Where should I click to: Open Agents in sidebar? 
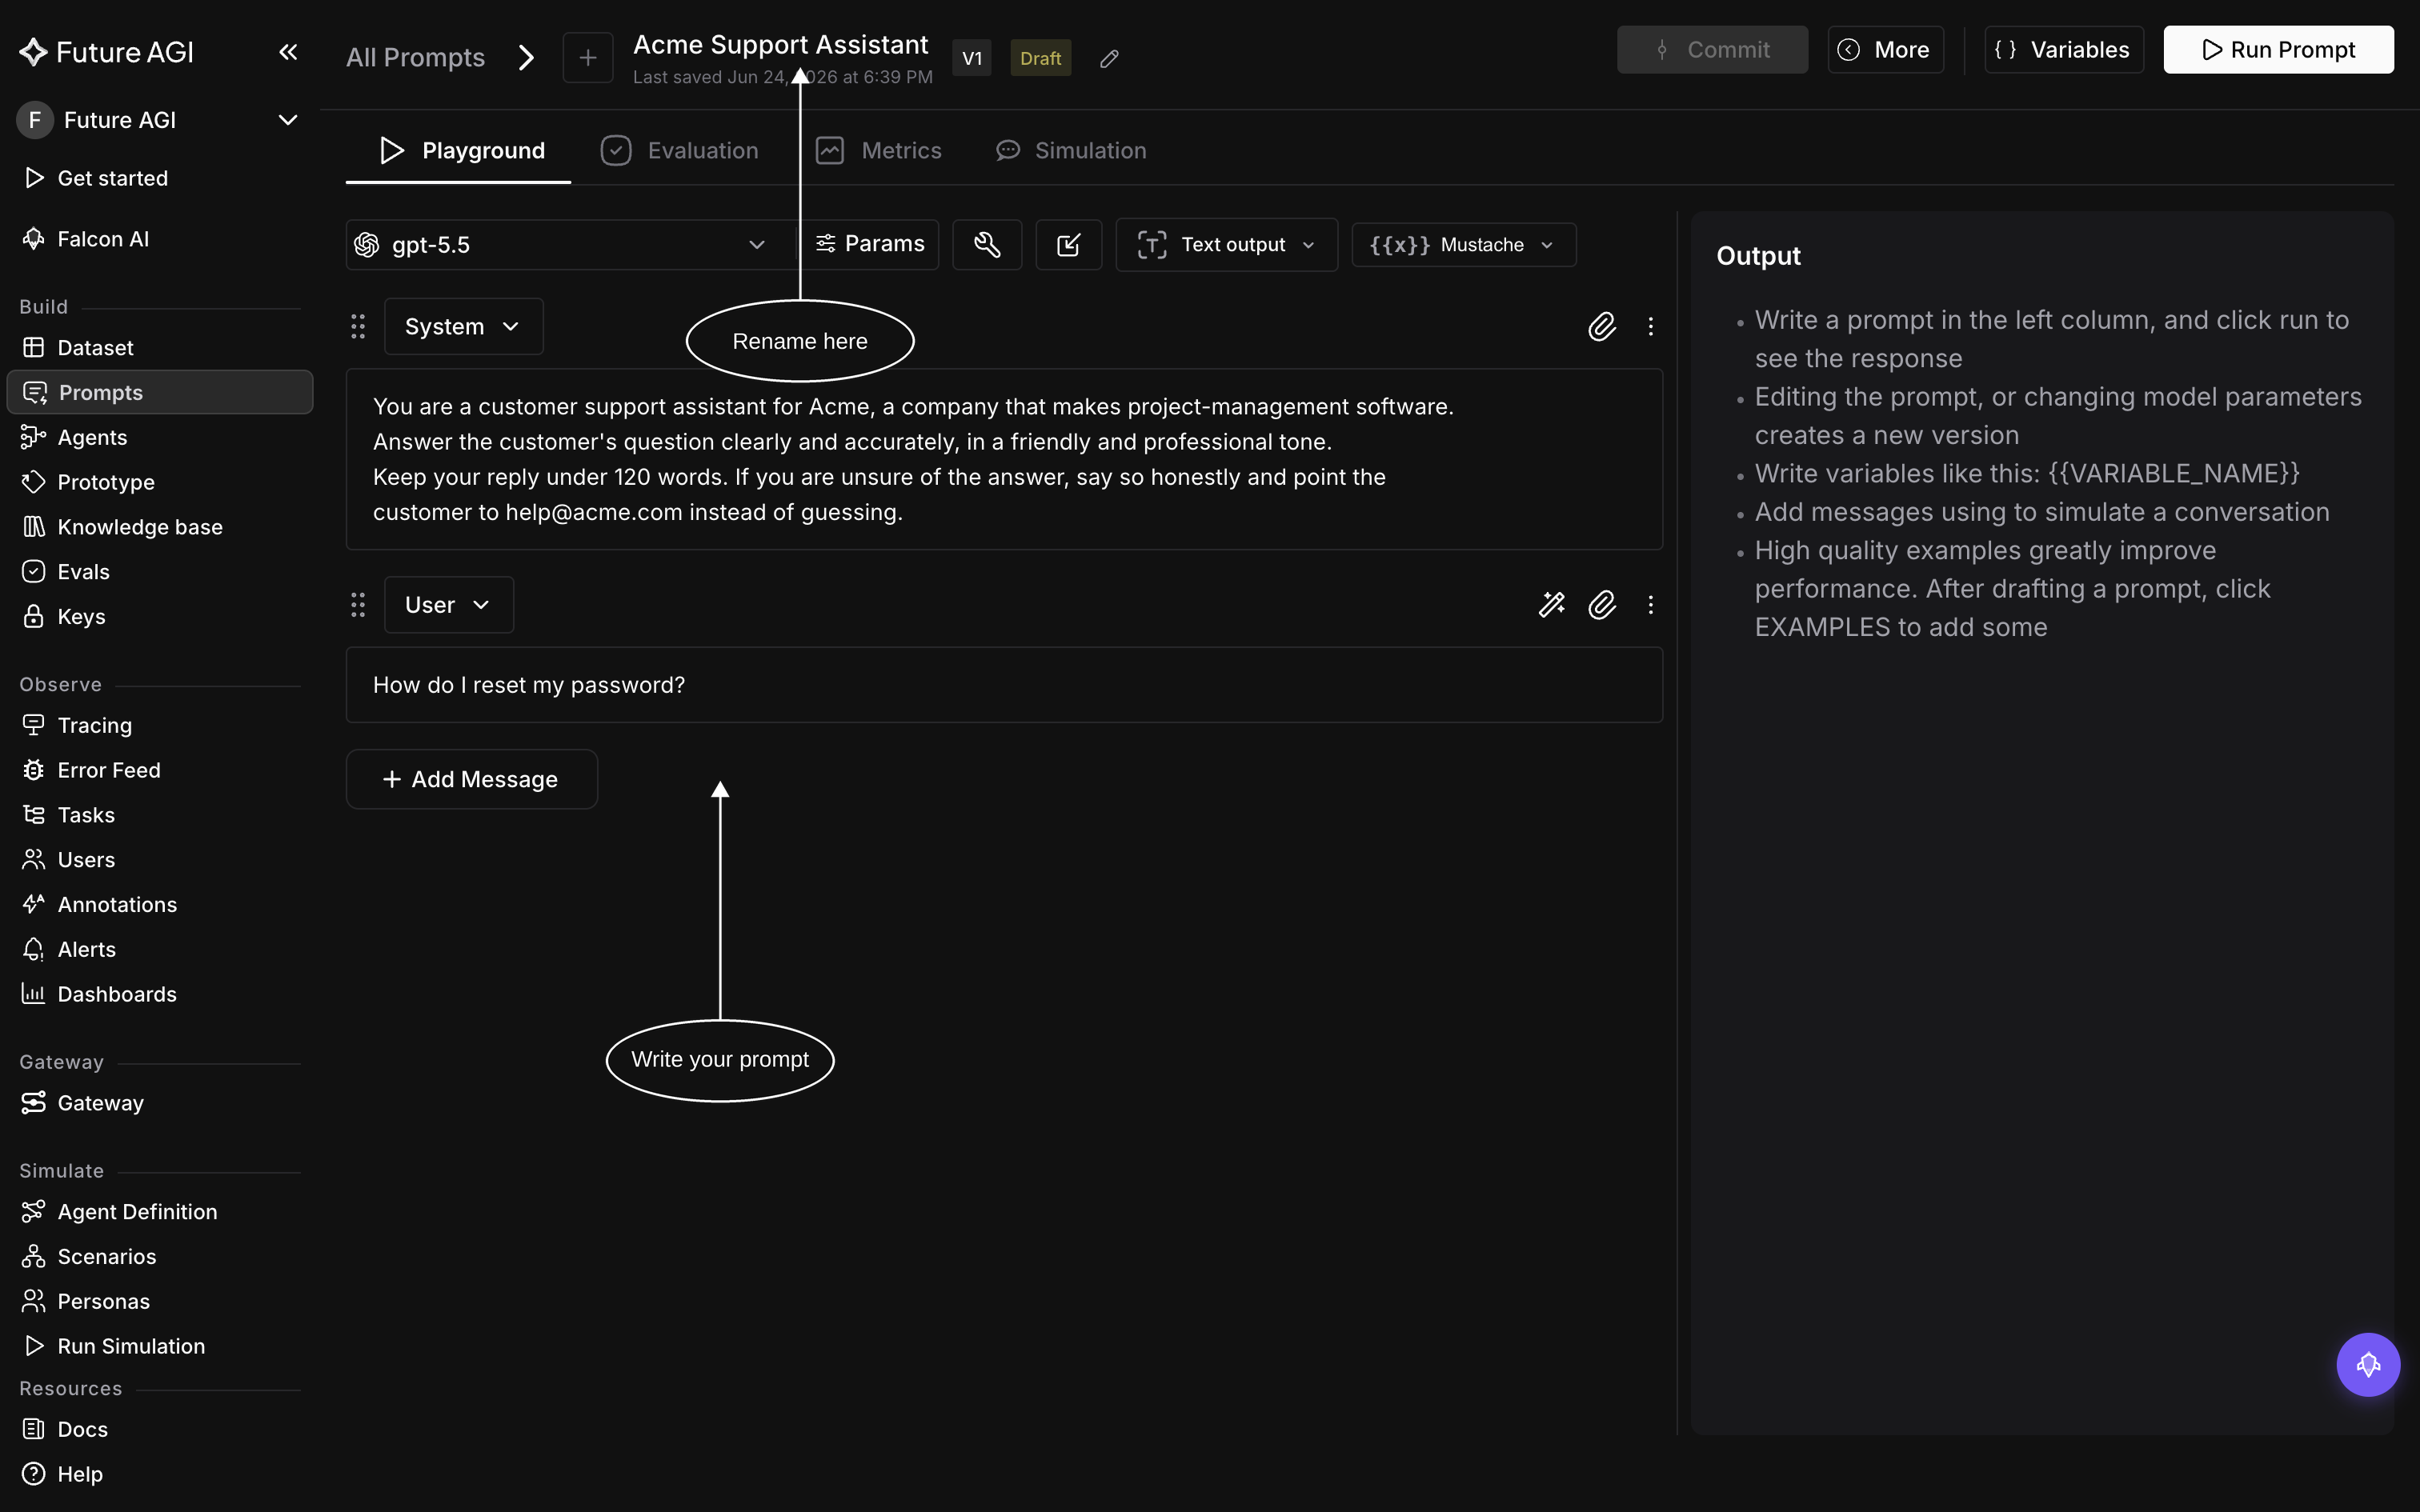160,438
